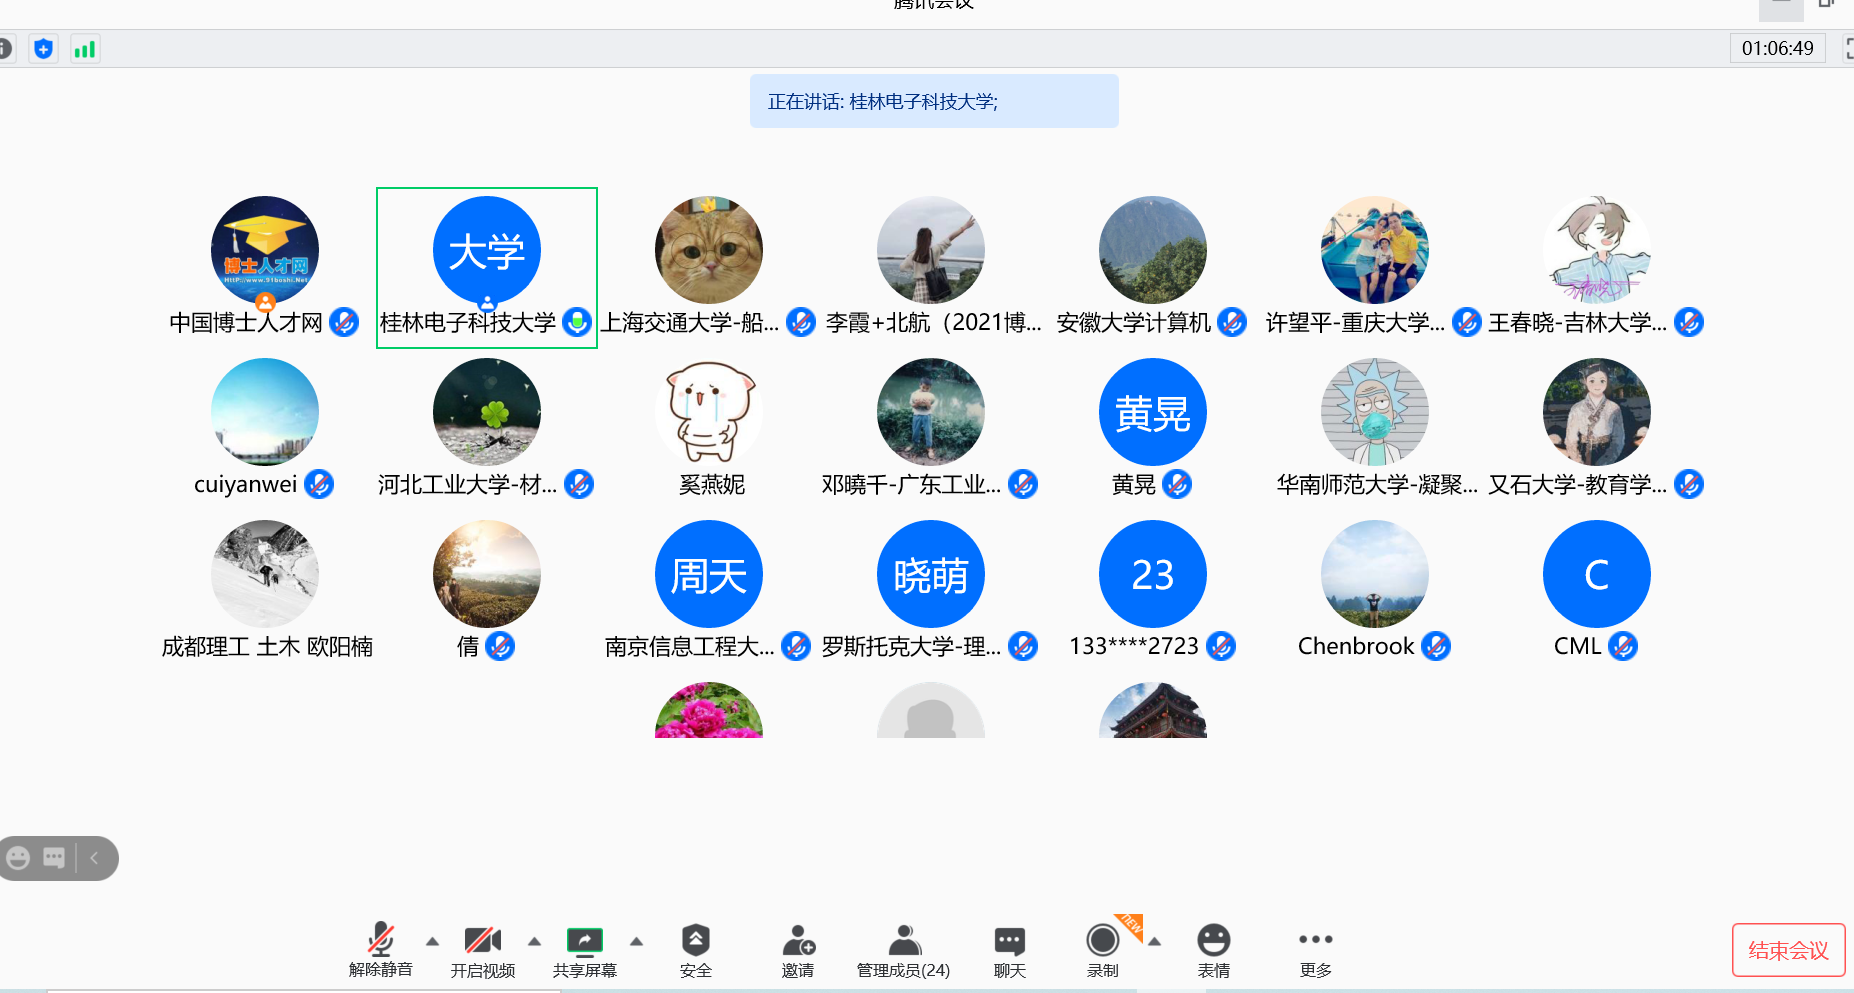Toggle mic icon of 罗斯托克大学-理...

pyautogui.click(x=1022, y=646)
